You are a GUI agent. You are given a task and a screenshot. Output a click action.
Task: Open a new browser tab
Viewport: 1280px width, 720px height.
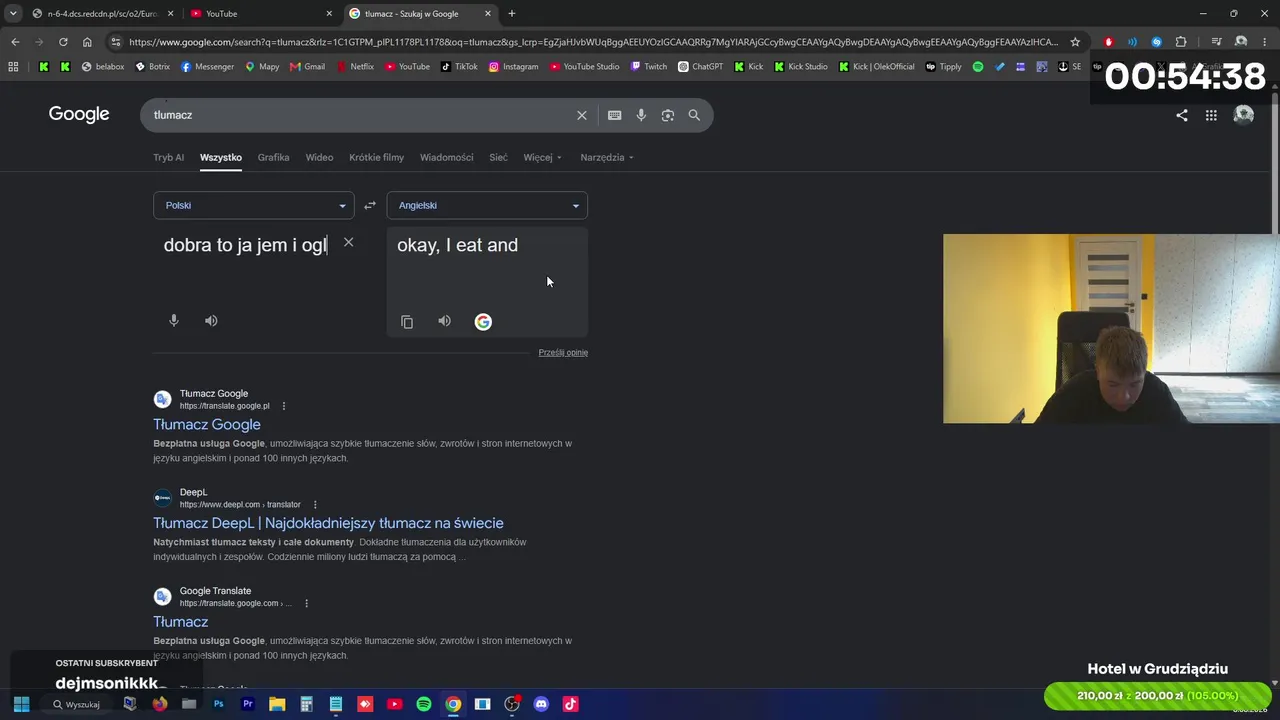click(x=512, y=14)
